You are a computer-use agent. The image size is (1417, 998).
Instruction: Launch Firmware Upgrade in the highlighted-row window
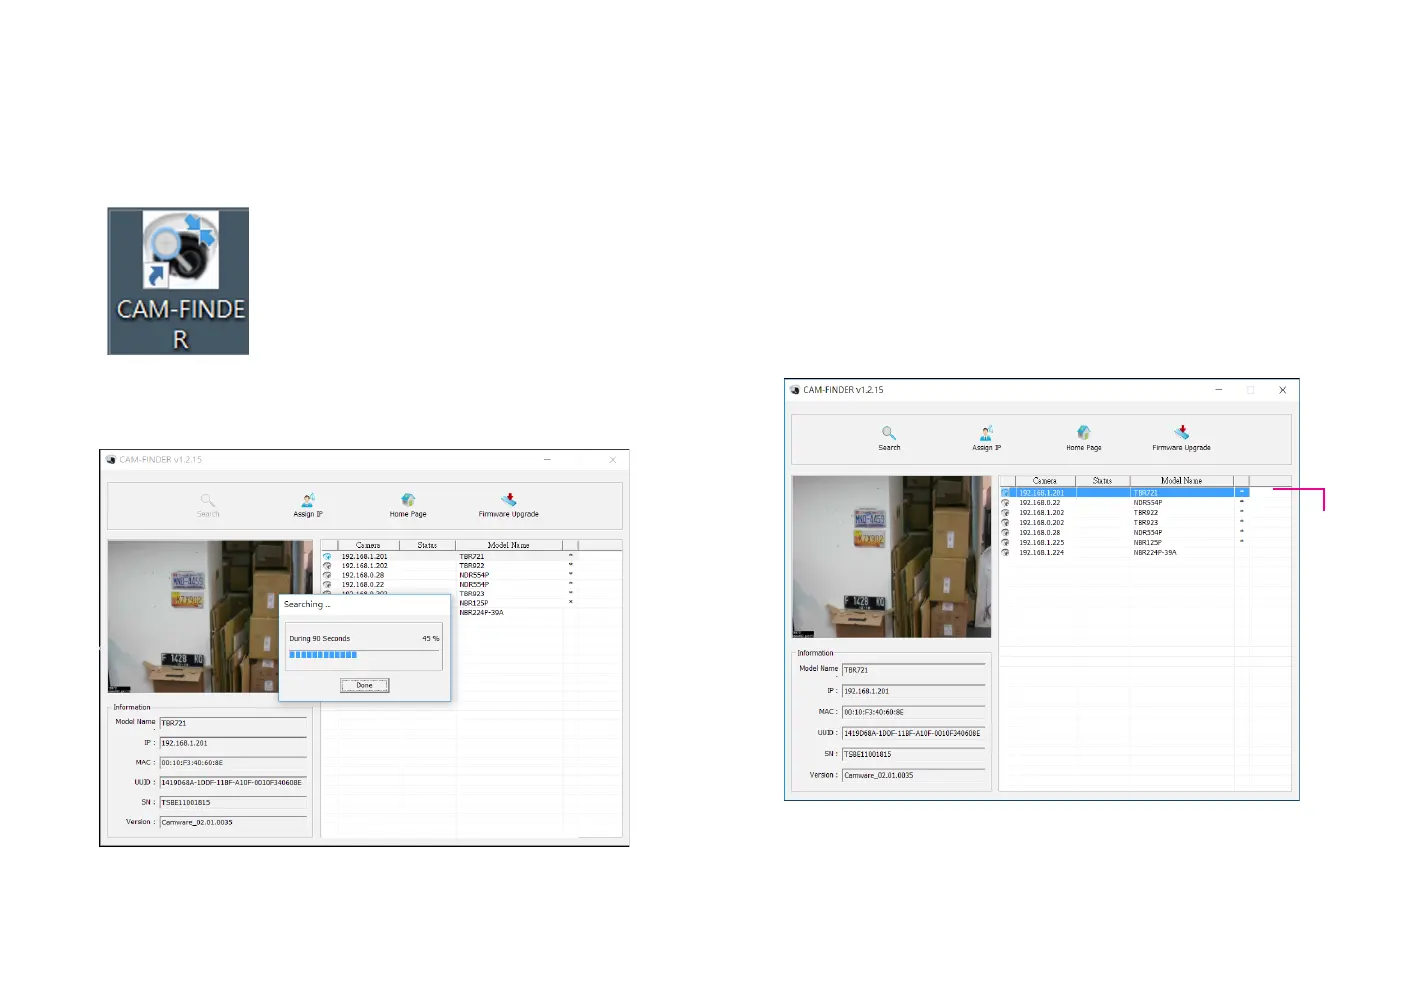[x=1181, y=438]
